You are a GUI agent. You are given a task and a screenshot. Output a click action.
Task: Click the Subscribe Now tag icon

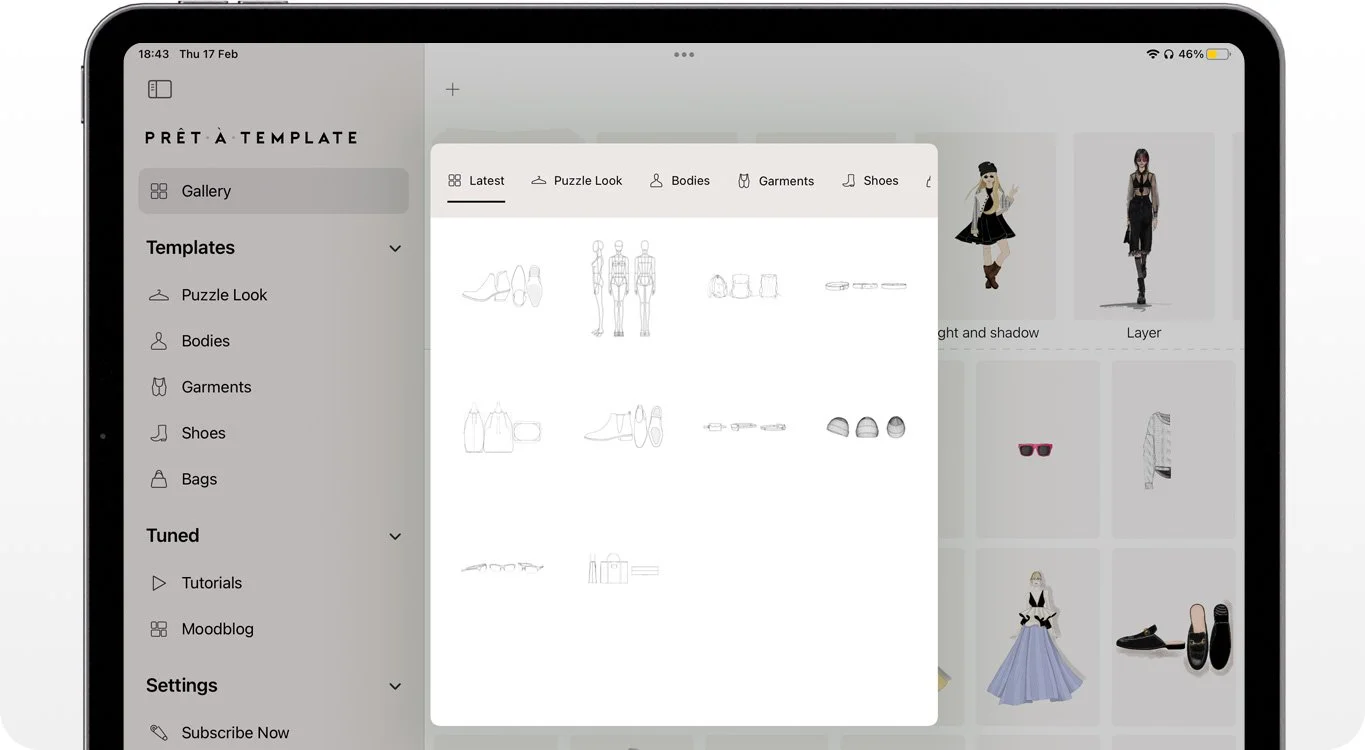(x=158, y=733)
